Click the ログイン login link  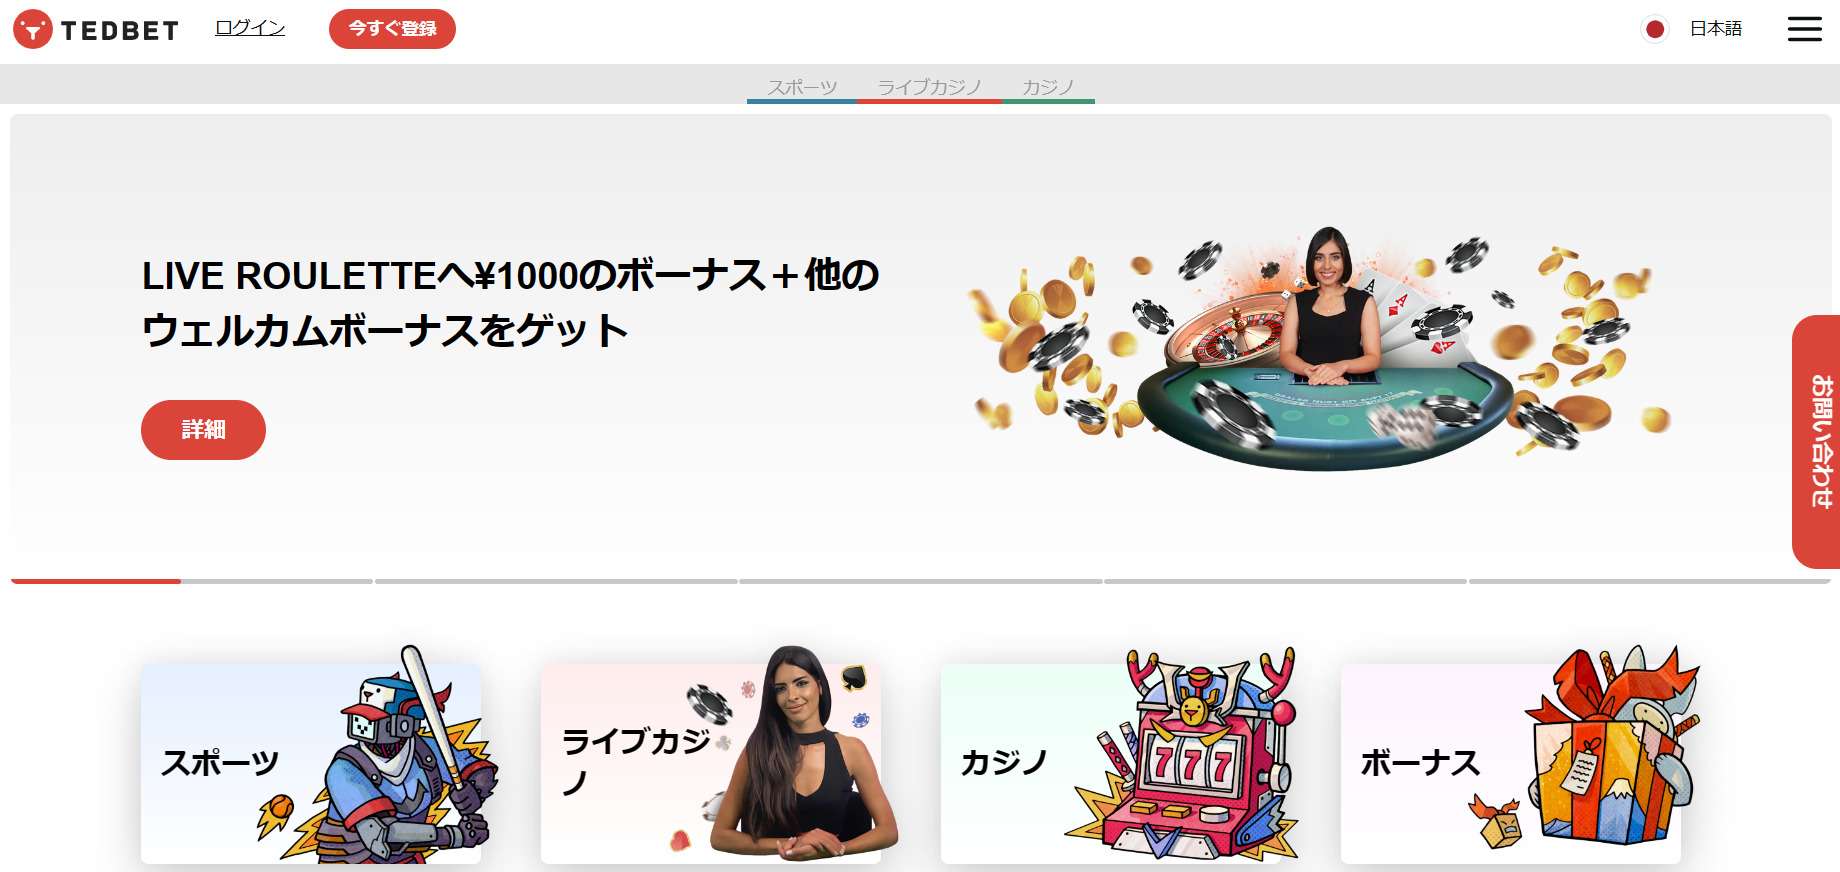point(250,28)
